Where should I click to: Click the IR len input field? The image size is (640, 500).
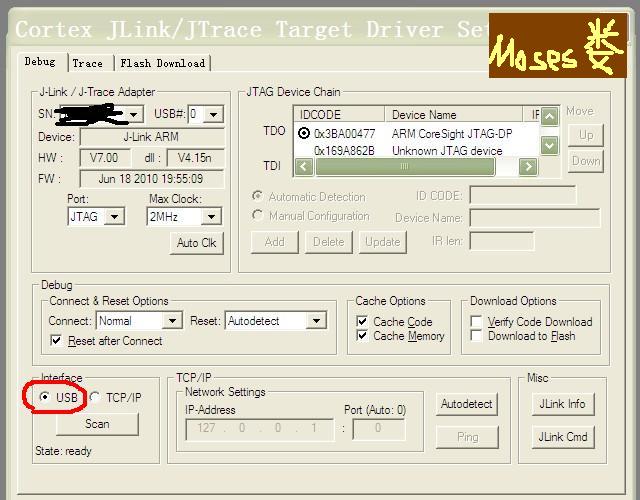click(x=502, y=241)
